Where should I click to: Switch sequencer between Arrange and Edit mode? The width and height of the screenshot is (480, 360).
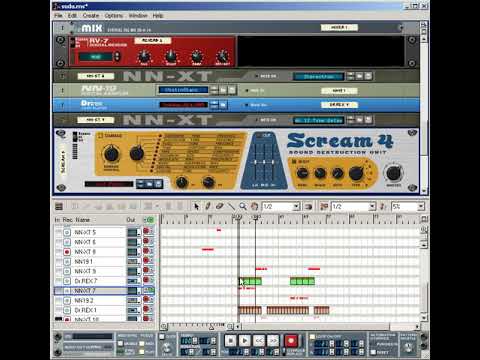[59, 207]
